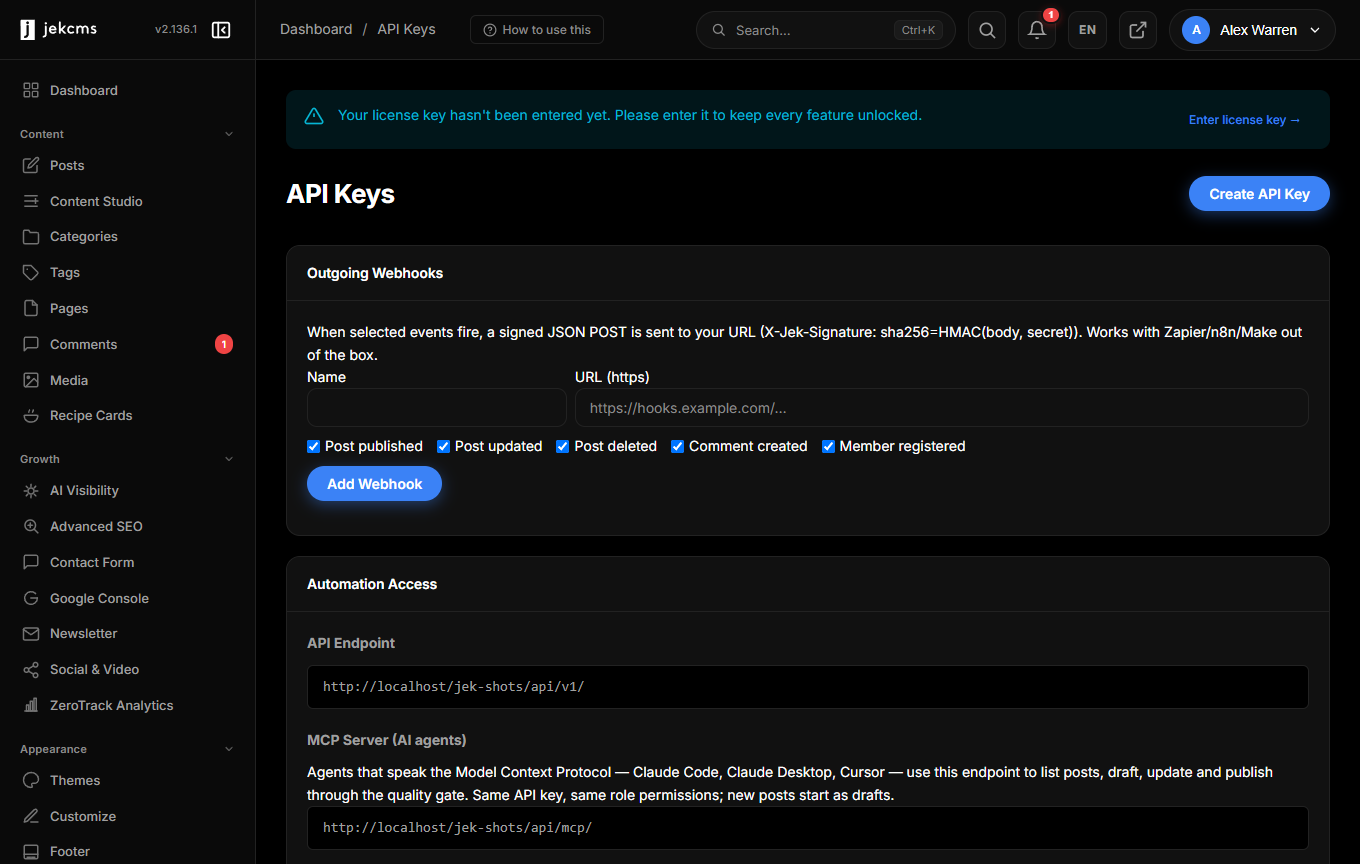Open Advanced SEO menu item

128,526
